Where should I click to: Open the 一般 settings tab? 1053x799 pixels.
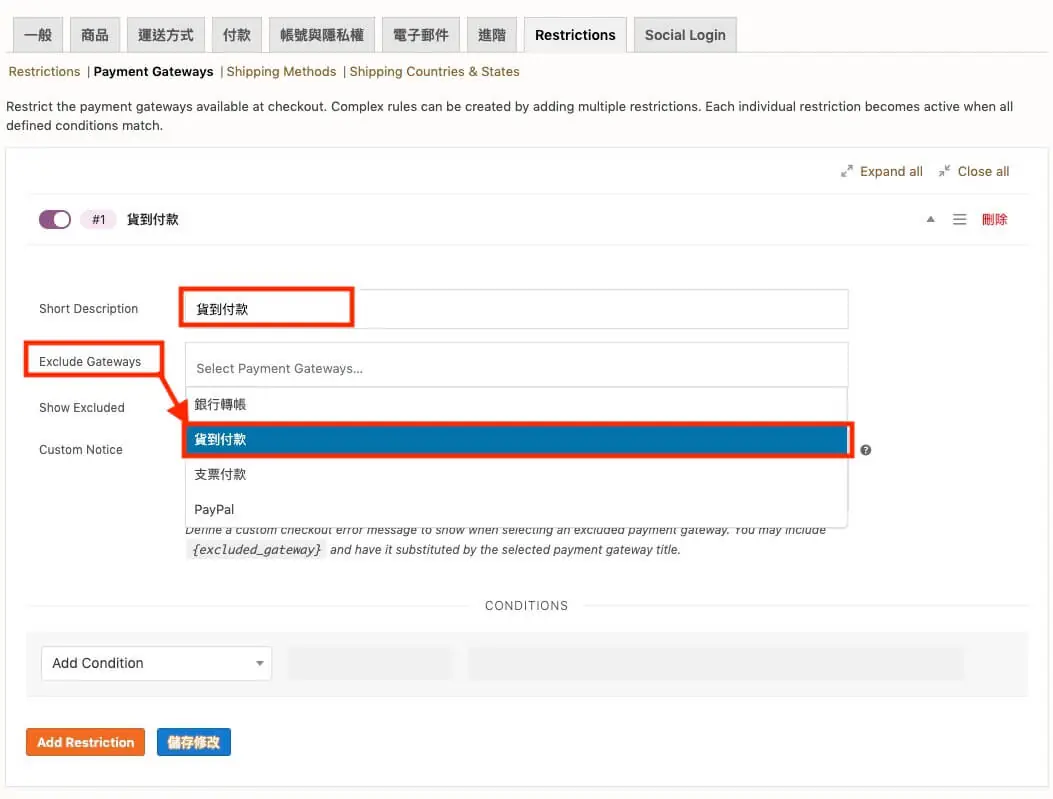click(38, 35)
